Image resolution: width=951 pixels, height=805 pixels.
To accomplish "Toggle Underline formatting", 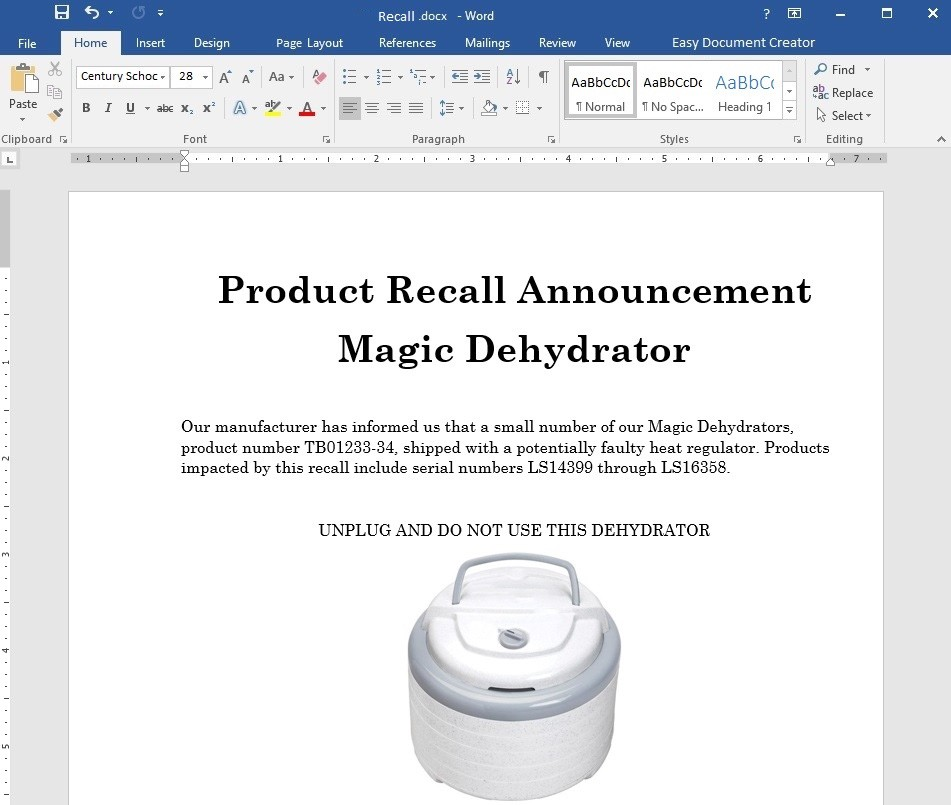I will click(x=130, y=108).
